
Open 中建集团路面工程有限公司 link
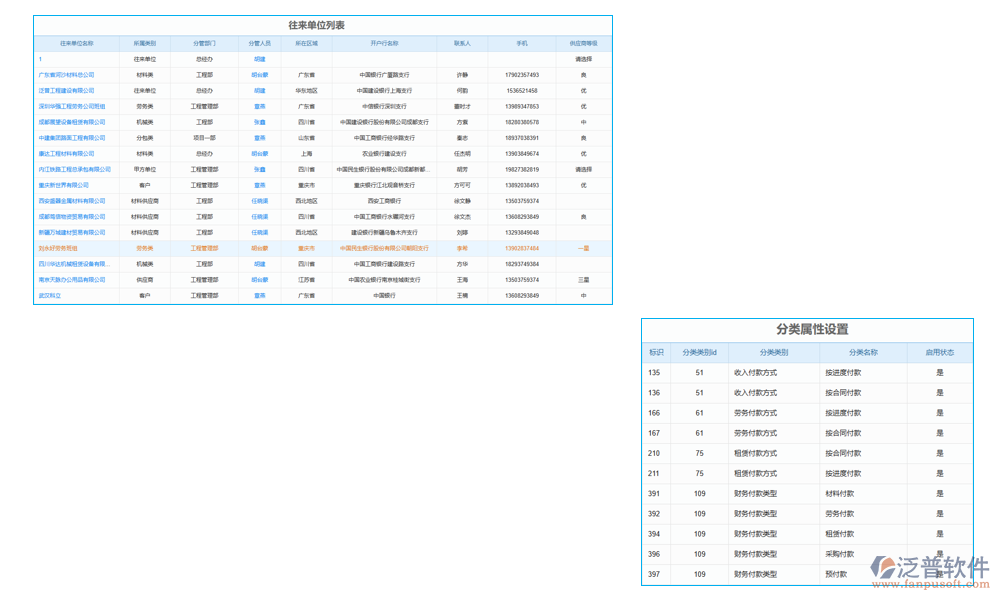71,138
